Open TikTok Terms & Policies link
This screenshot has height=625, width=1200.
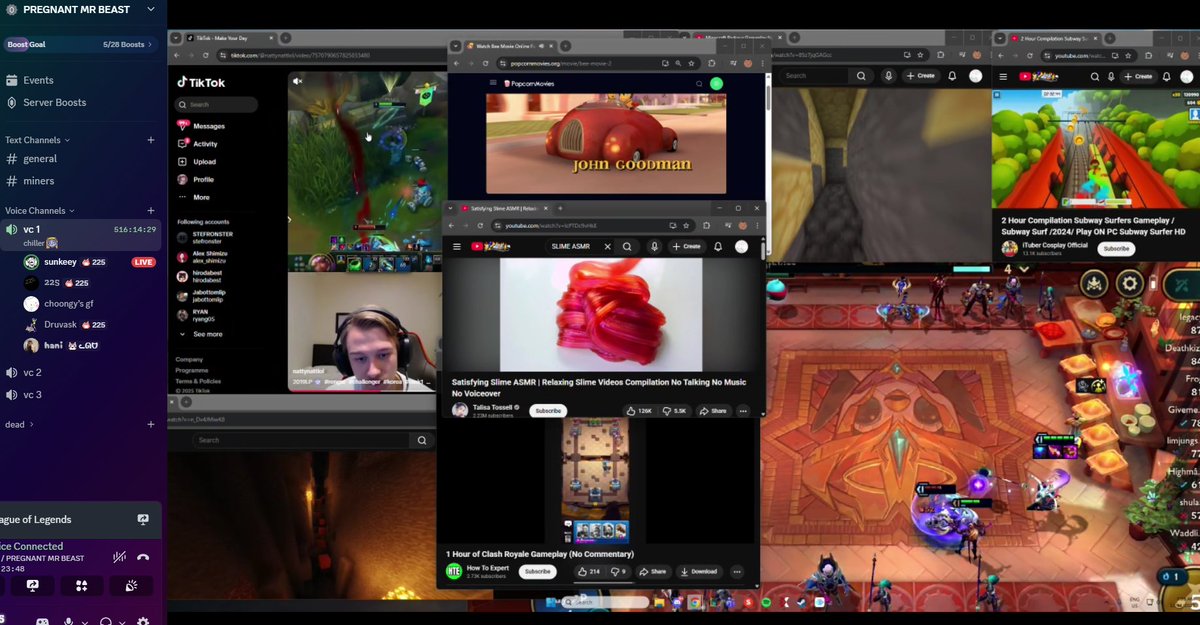[x=197, y=381]
